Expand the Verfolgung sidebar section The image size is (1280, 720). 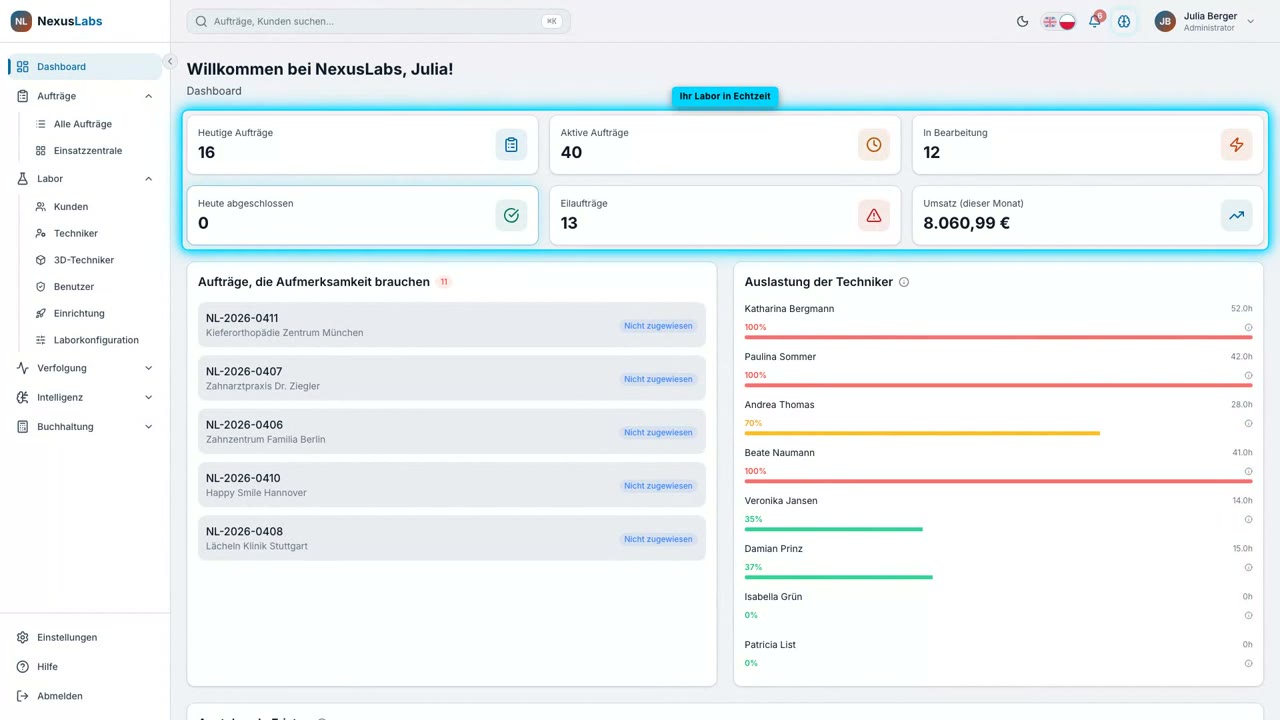point(85,368)
